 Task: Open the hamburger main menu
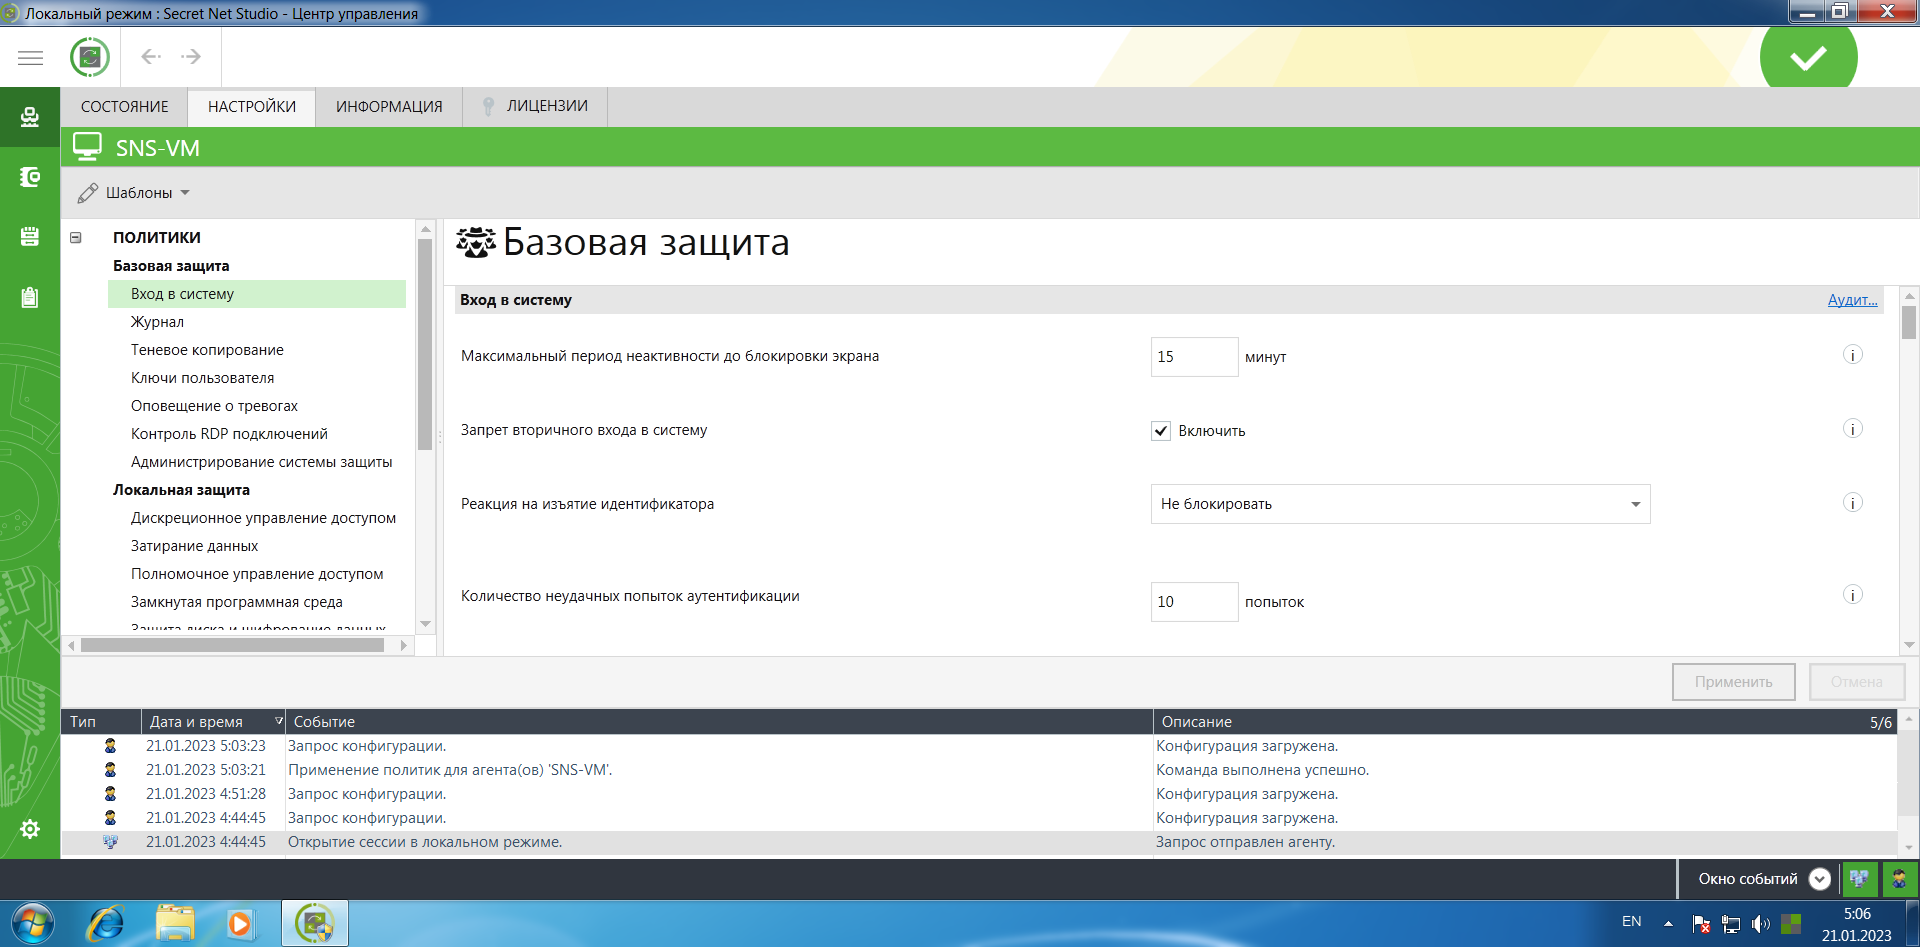30,58
